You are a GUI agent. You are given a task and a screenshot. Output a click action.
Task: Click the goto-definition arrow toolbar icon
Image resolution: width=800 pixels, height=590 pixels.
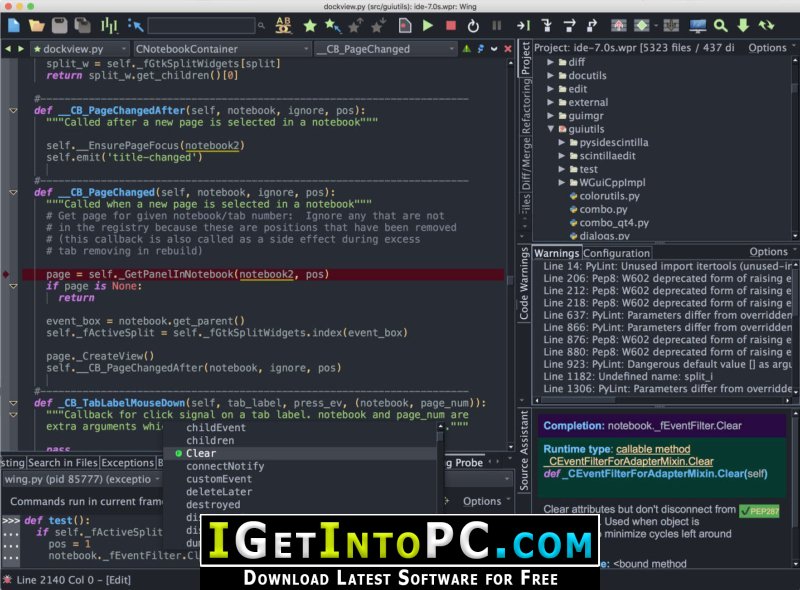[x=135, y=25]
